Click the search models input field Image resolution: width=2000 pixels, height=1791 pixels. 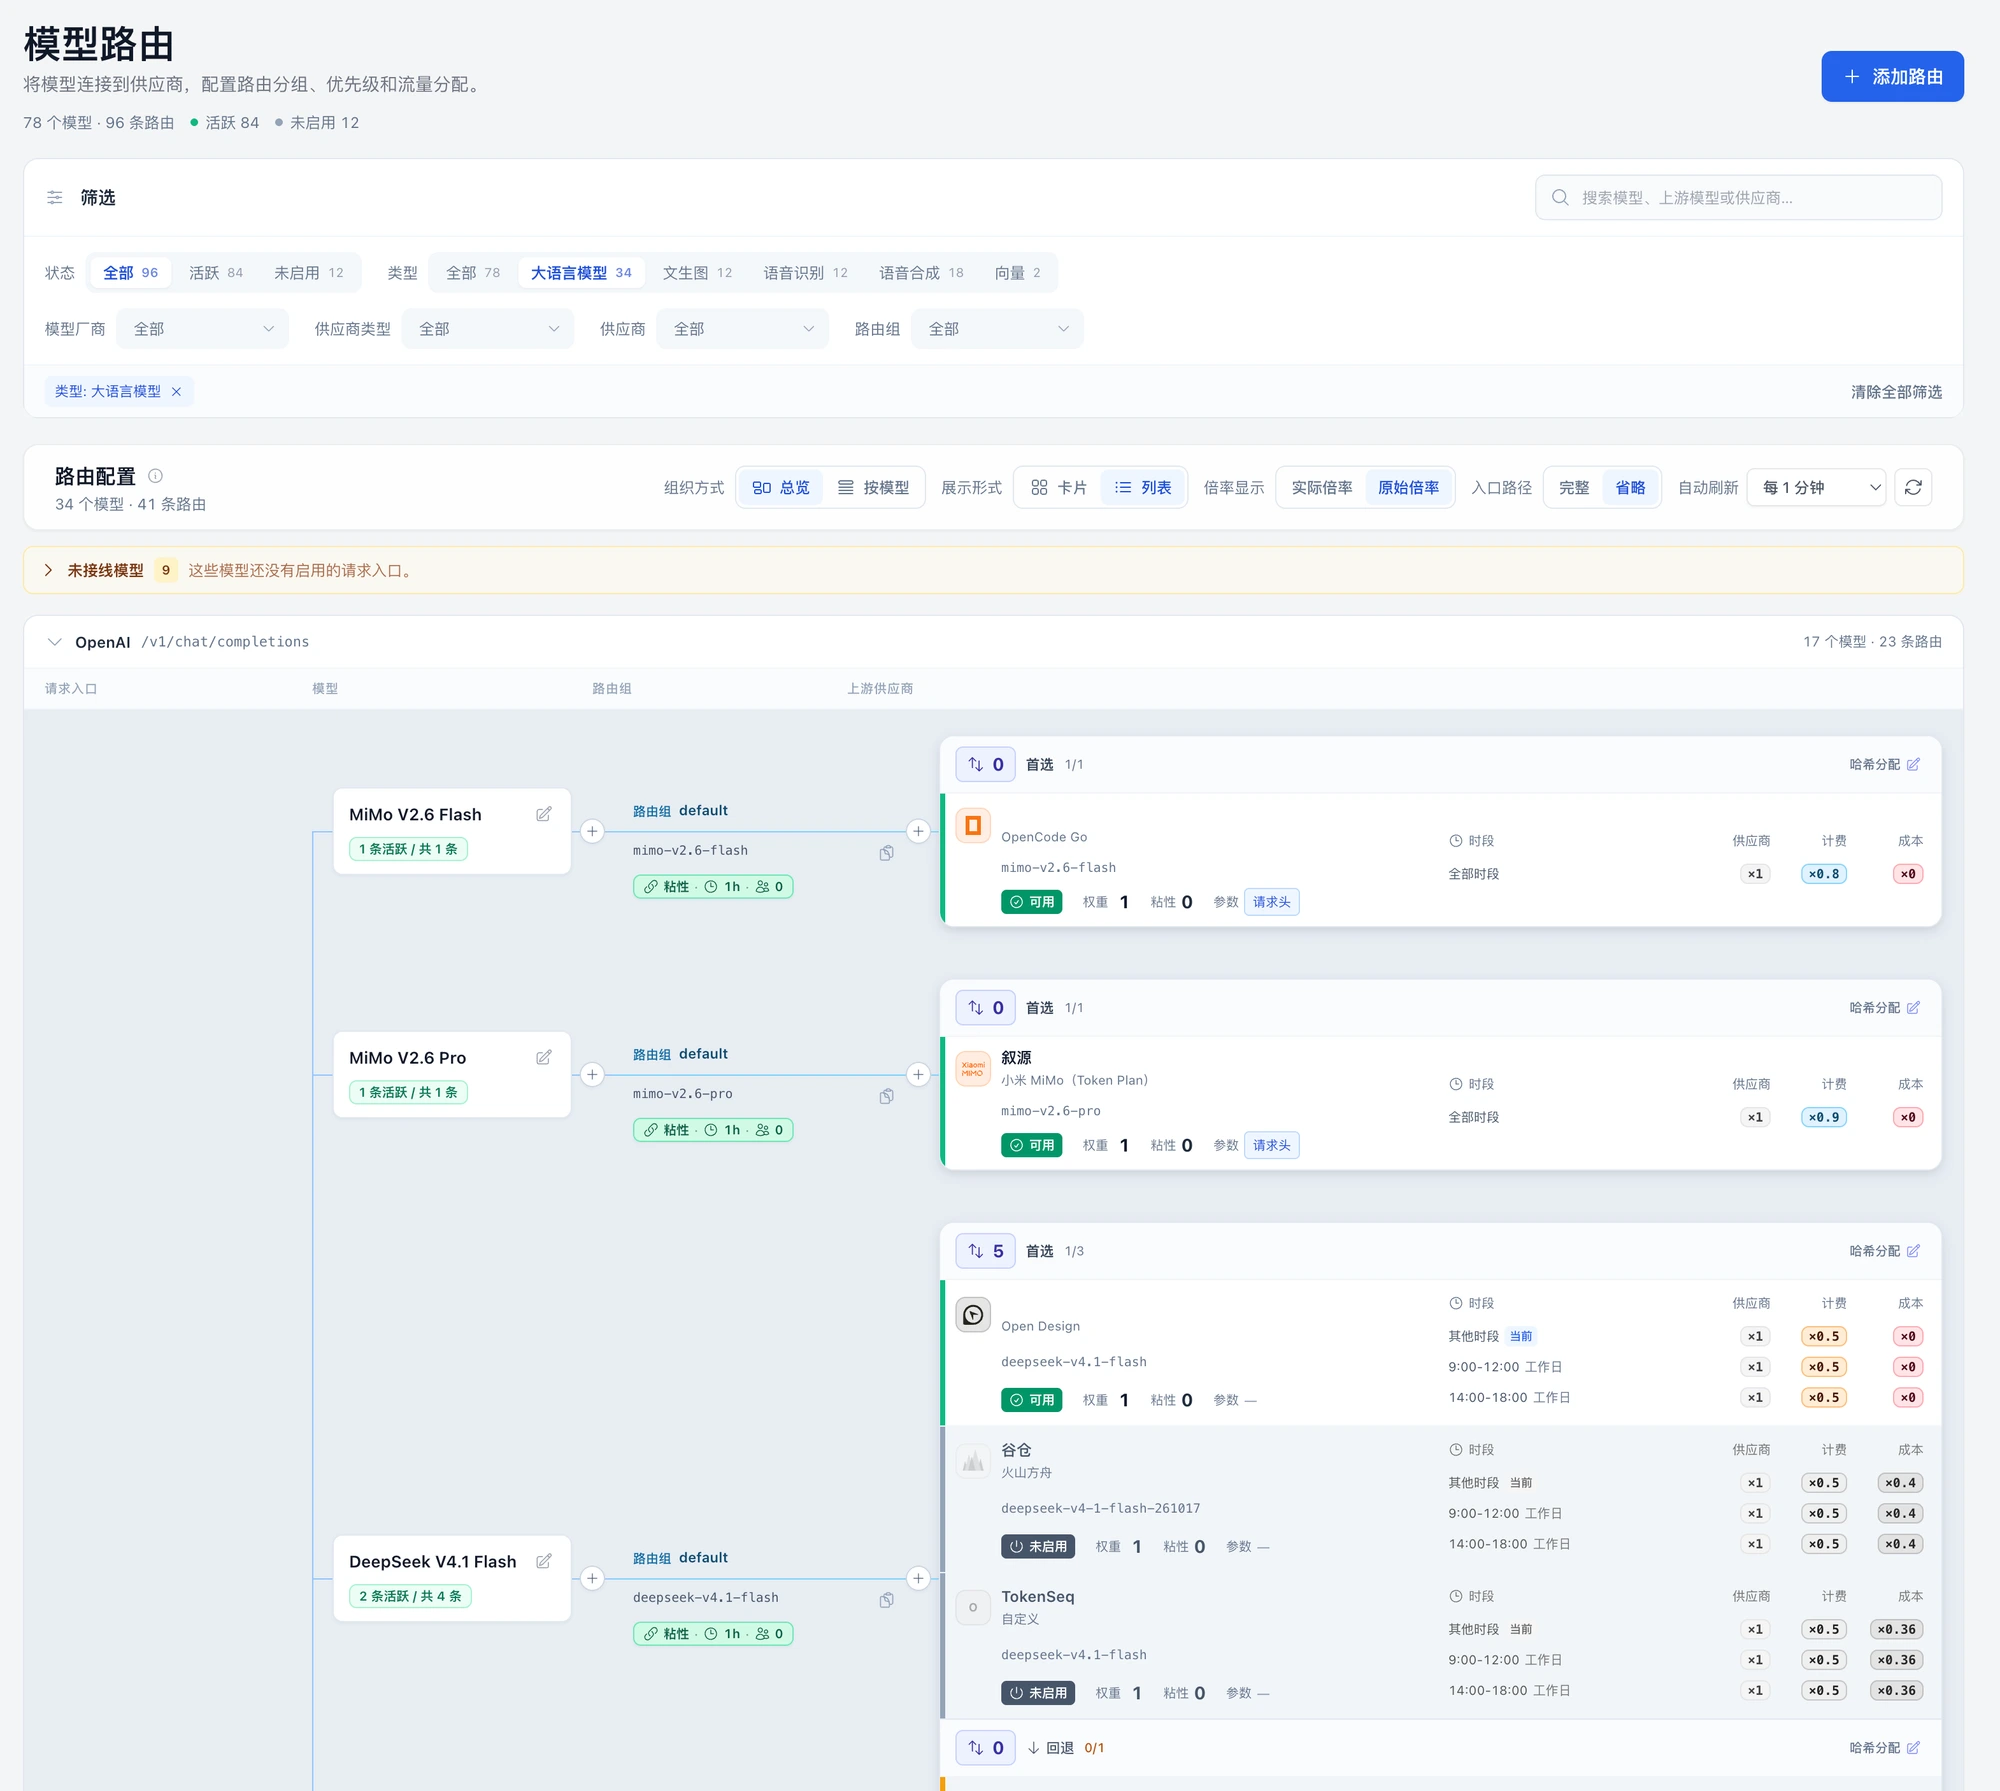tap(1738, 198)
